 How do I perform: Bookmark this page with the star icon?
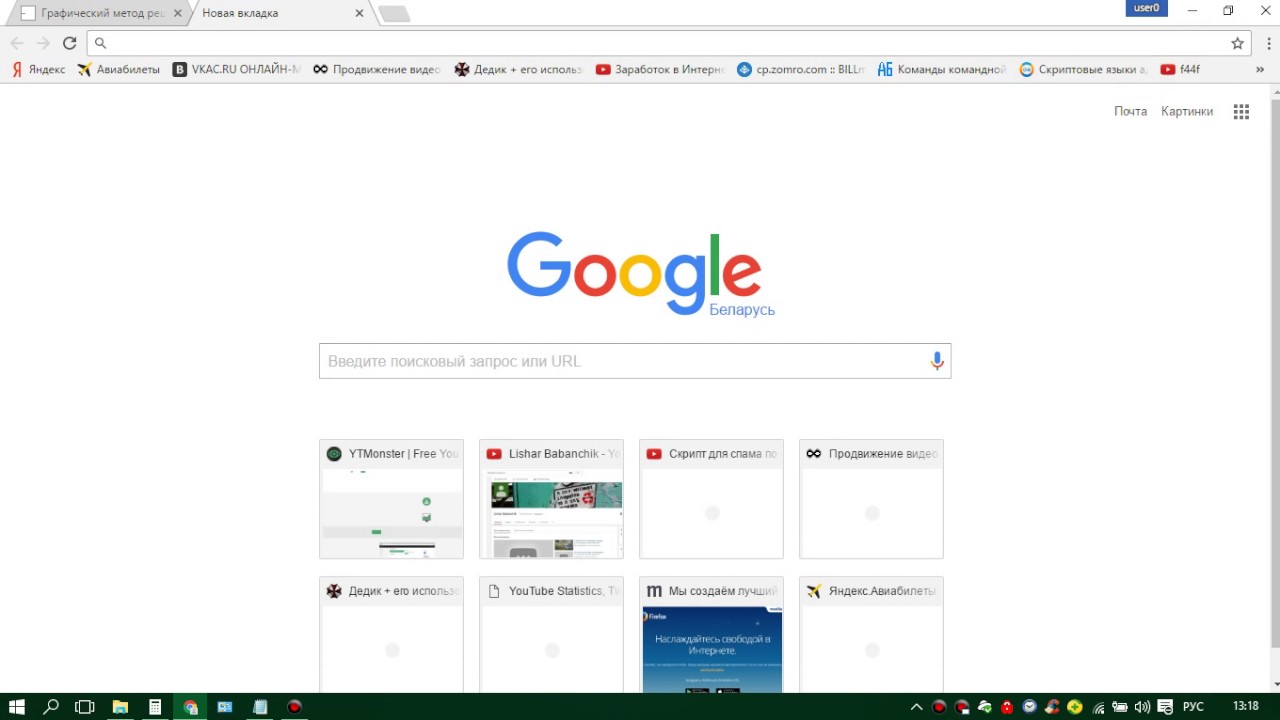[1237, 43]
